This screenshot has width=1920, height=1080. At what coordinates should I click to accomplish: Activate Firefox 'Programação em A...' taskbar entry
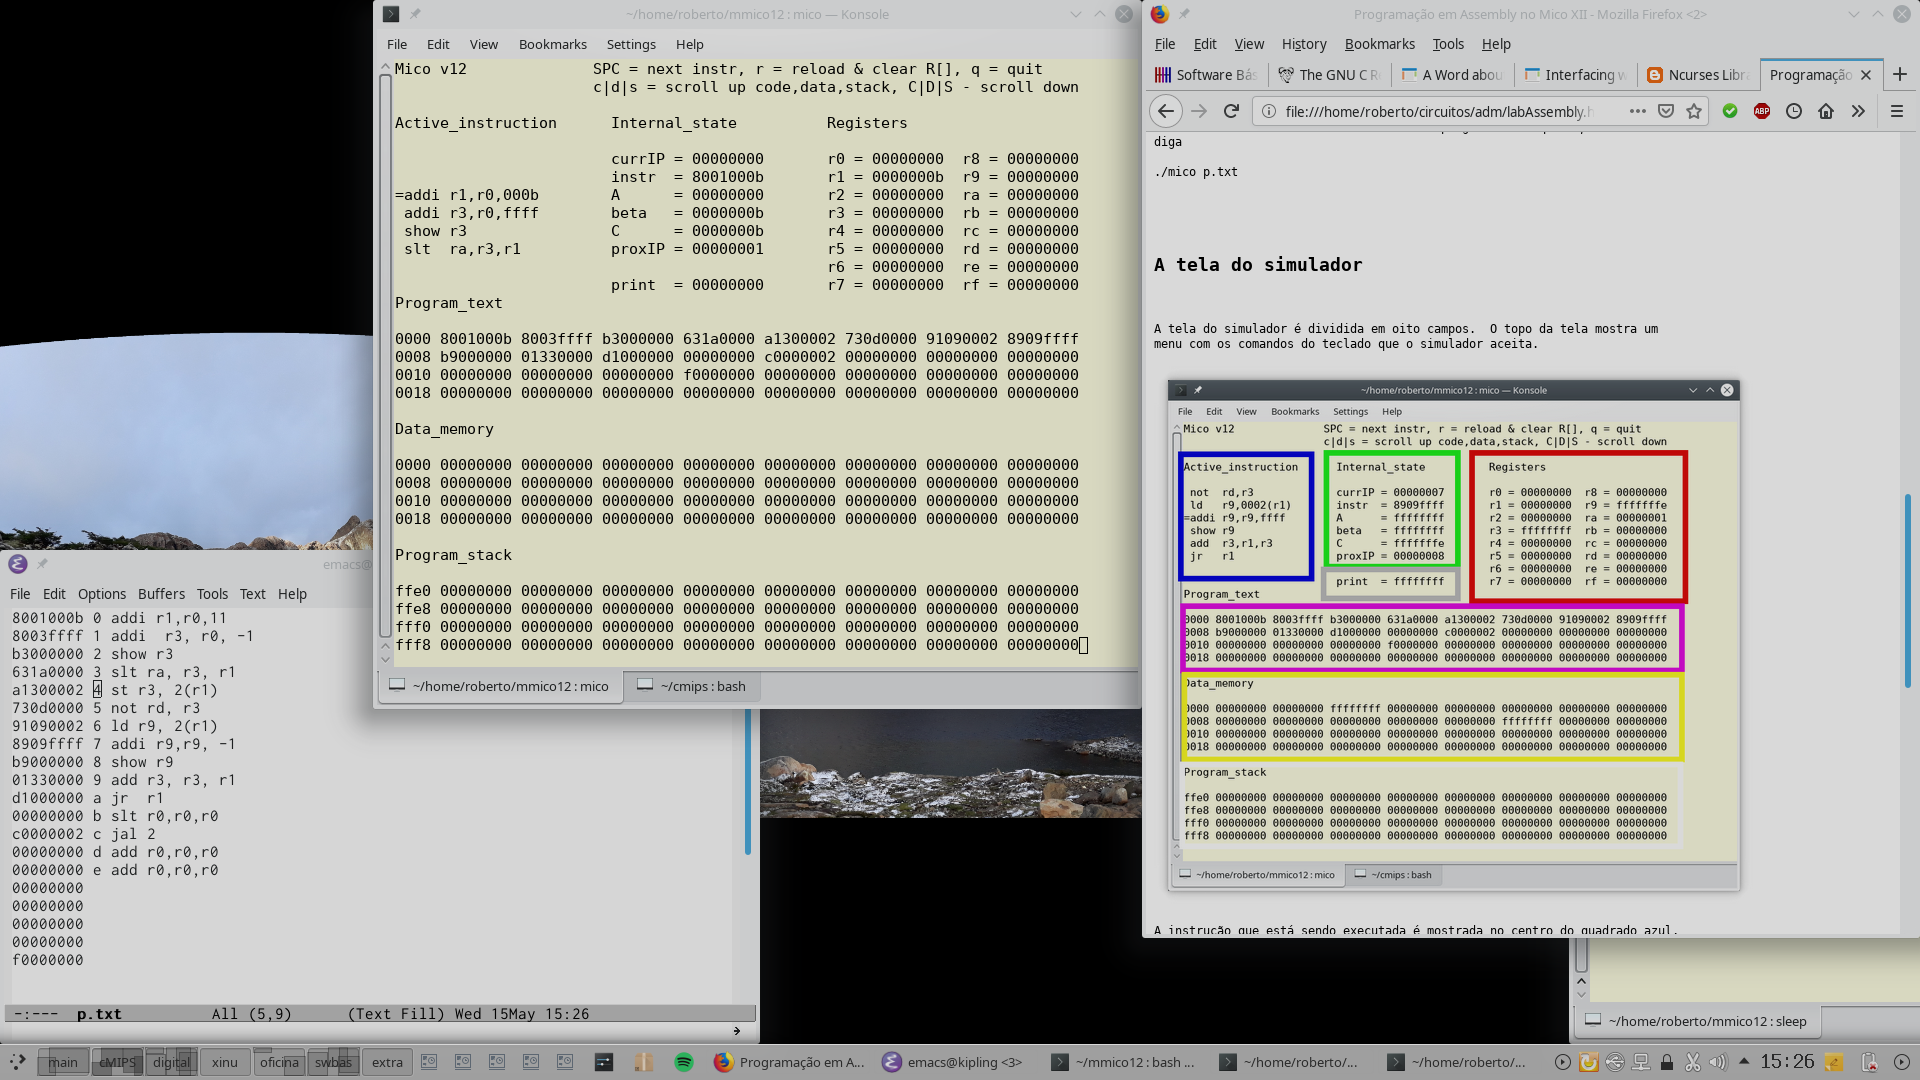790,1062
